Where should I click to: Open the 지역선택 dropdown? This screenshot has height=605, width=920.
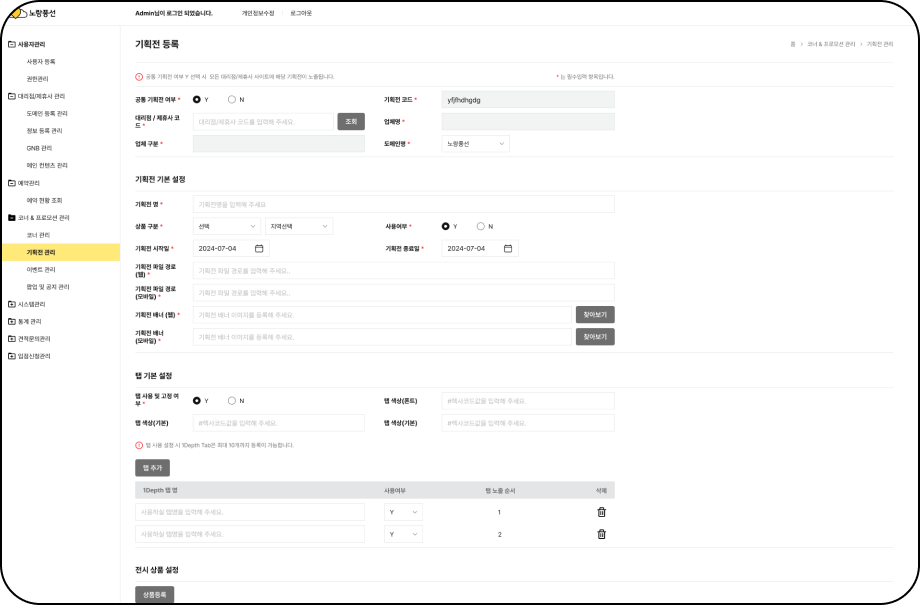[x=298, y=227]
